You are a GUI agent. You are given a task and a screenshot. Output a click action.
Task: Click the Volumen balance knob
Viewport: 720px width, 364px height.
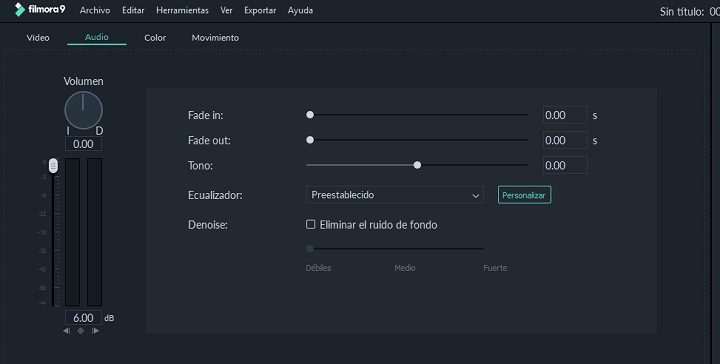pyautogui.click(x=83, y=110)
